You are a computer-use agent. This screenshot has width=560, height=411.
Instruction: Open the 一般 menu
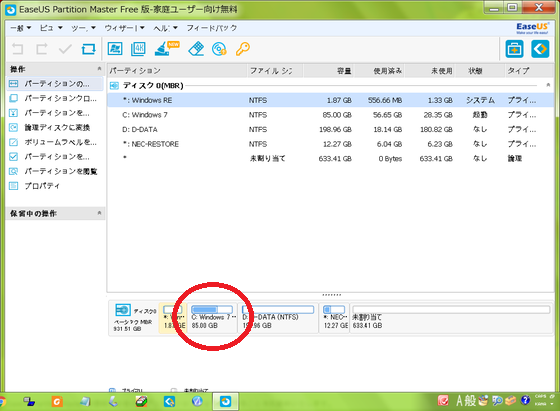[21, 28]
